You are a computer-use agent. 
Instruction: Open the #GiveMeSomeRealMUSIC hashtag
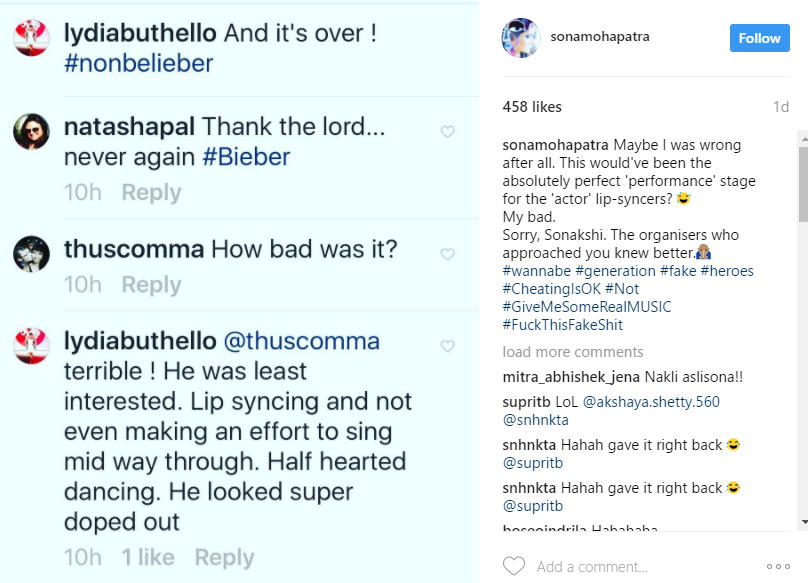click(586, 307)
